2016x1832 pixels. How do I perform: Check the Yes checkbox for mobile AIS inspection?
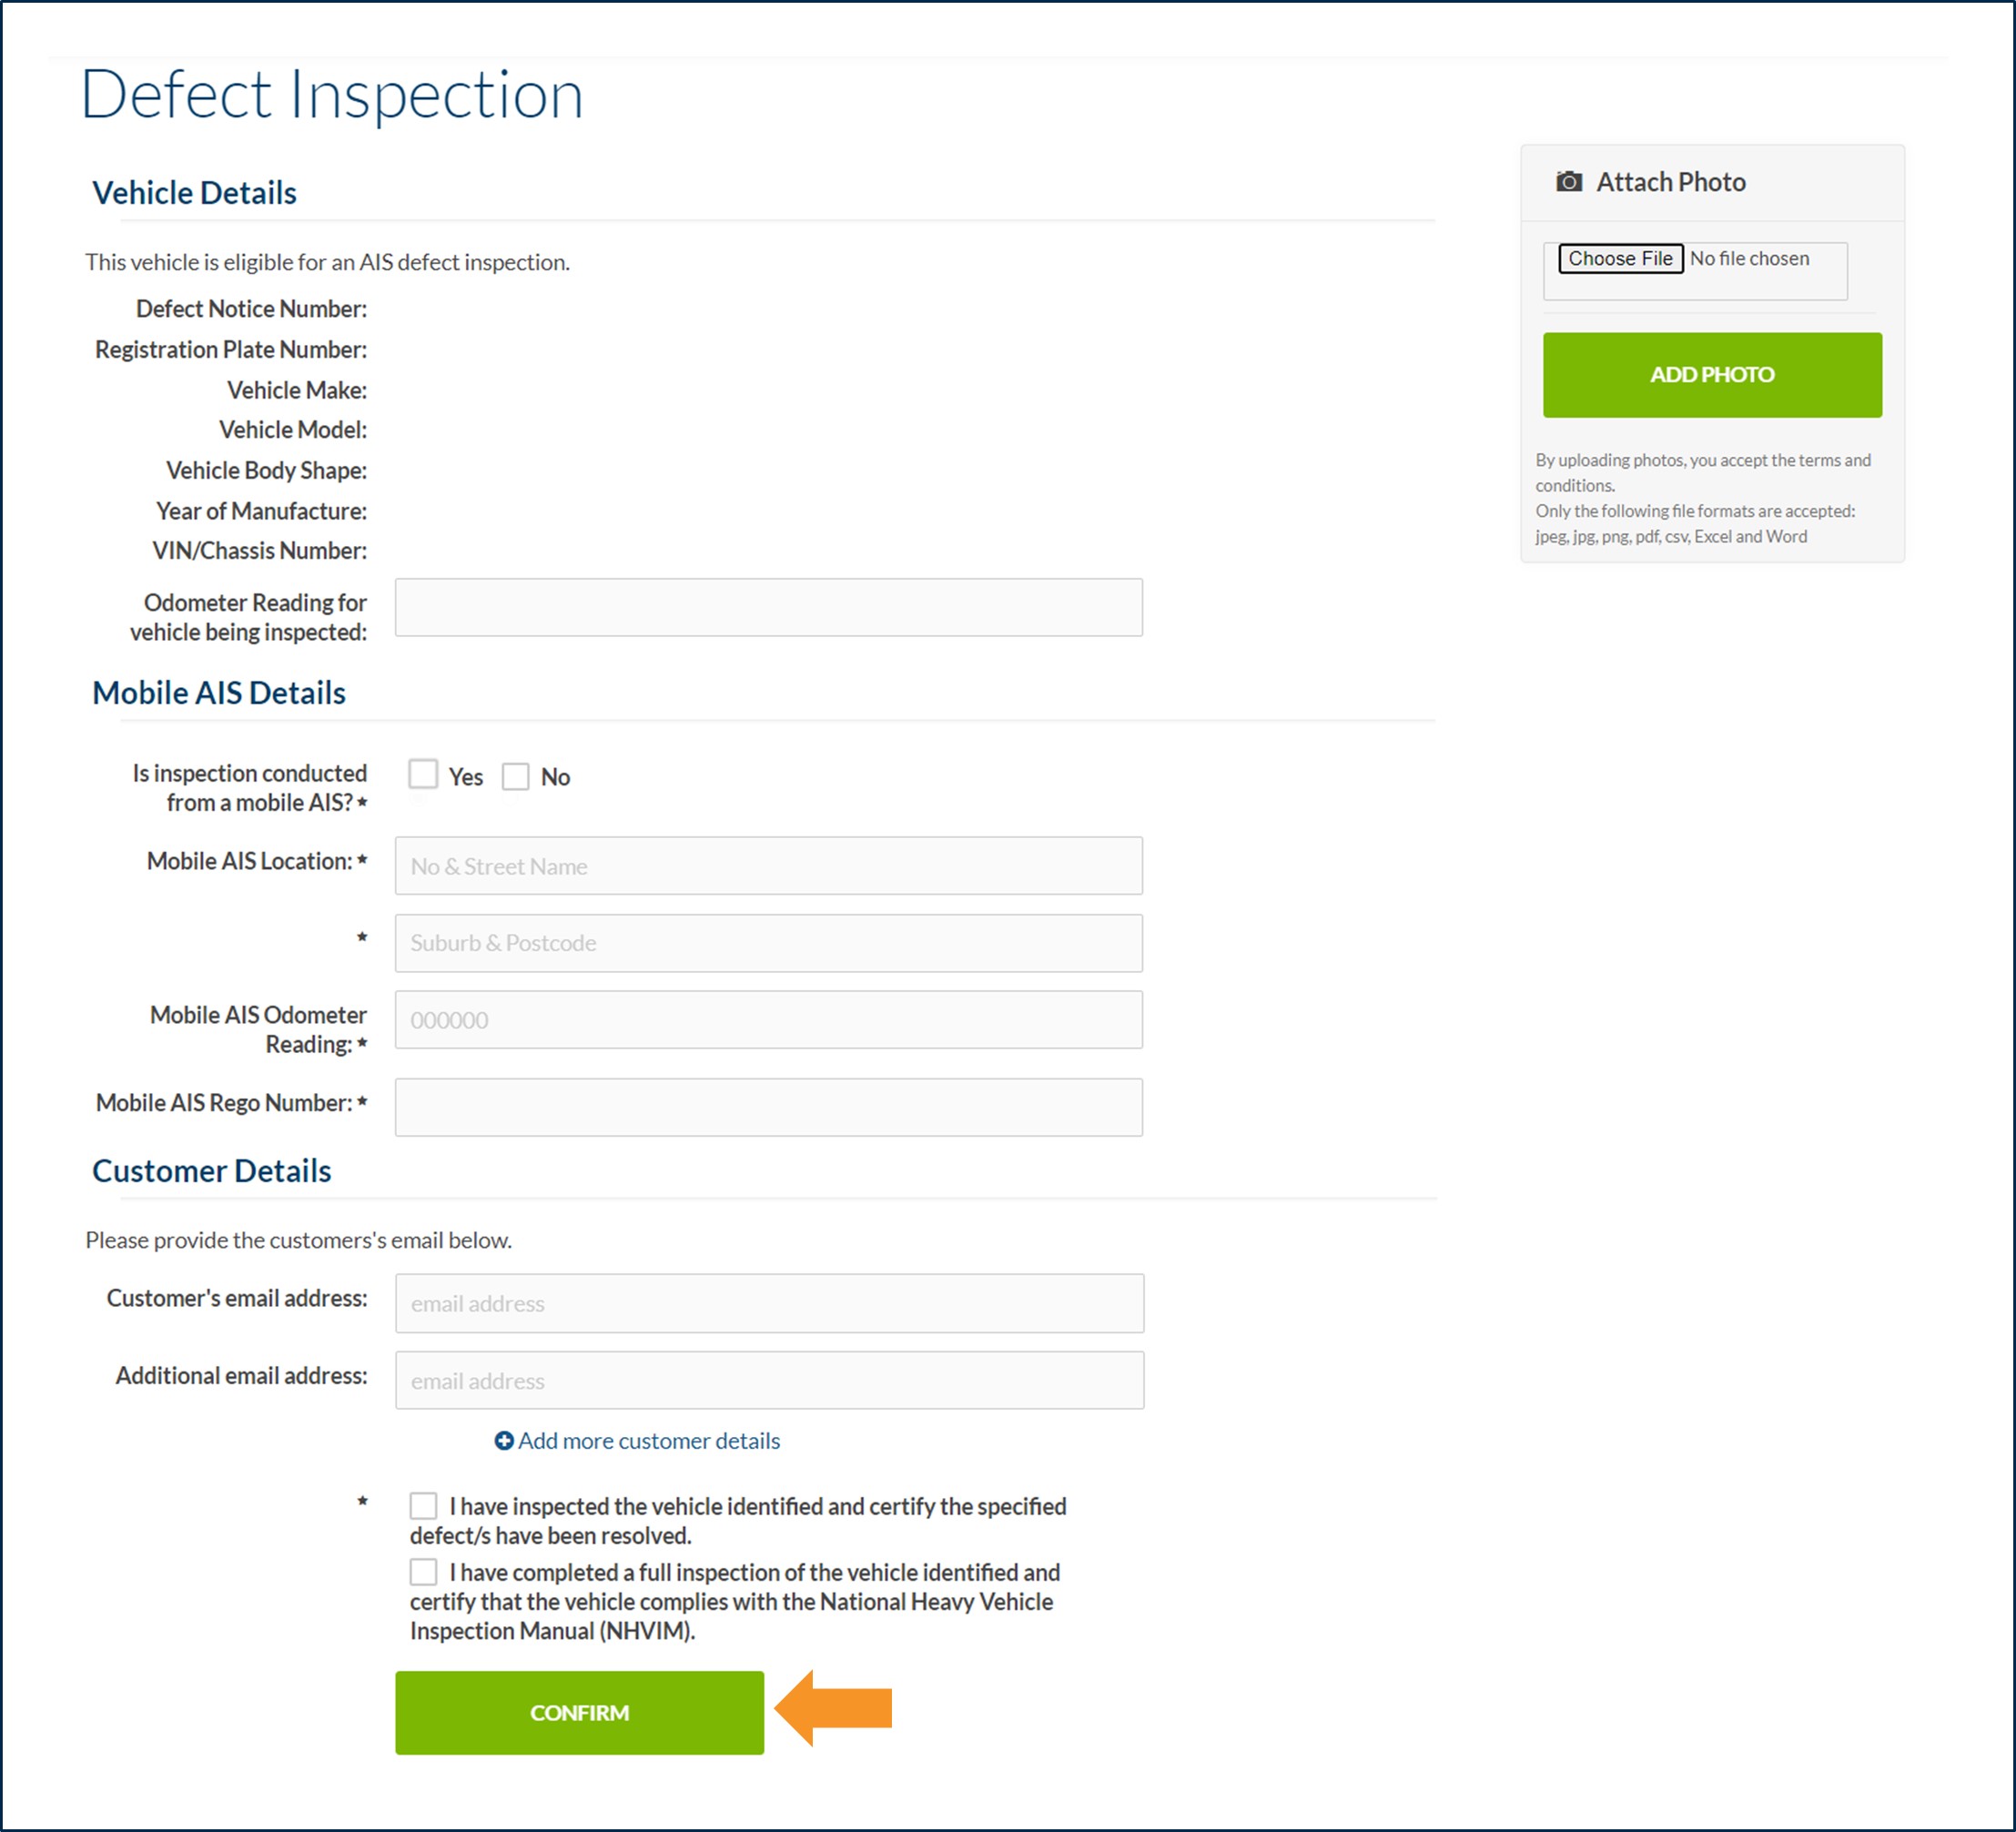coord(423,775)
